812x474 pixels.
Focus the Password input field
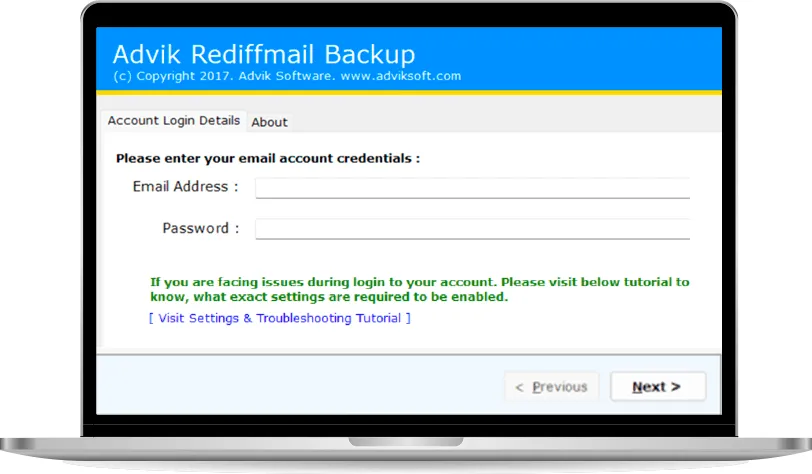[x=472, y=229]
